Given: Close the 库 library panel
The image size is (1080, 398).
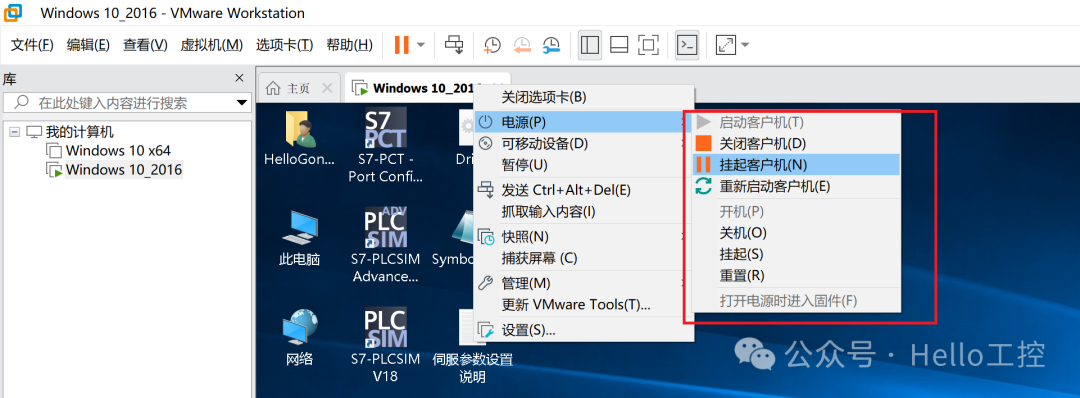Looking at the screenshot, I should 239,78.
